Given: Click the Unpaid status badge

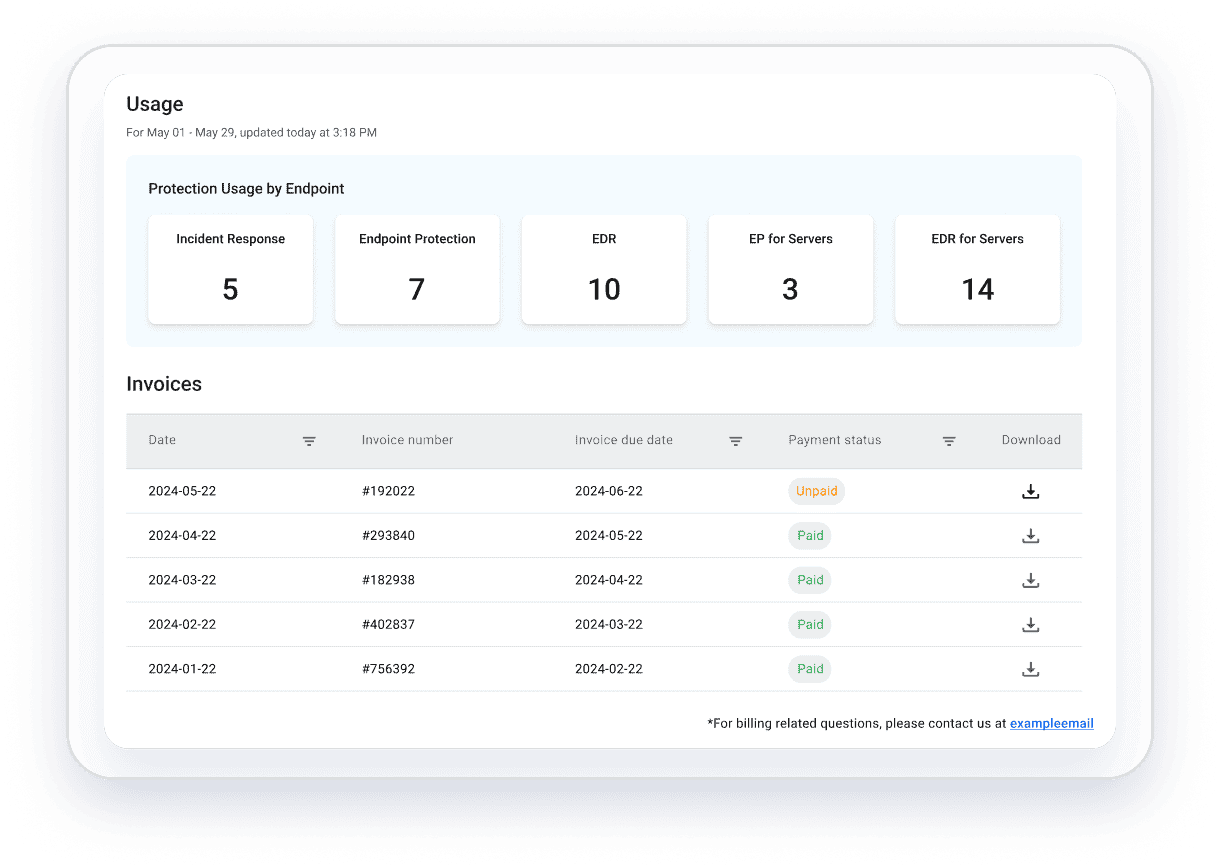Looking at the screenshot, I should 816,492.
